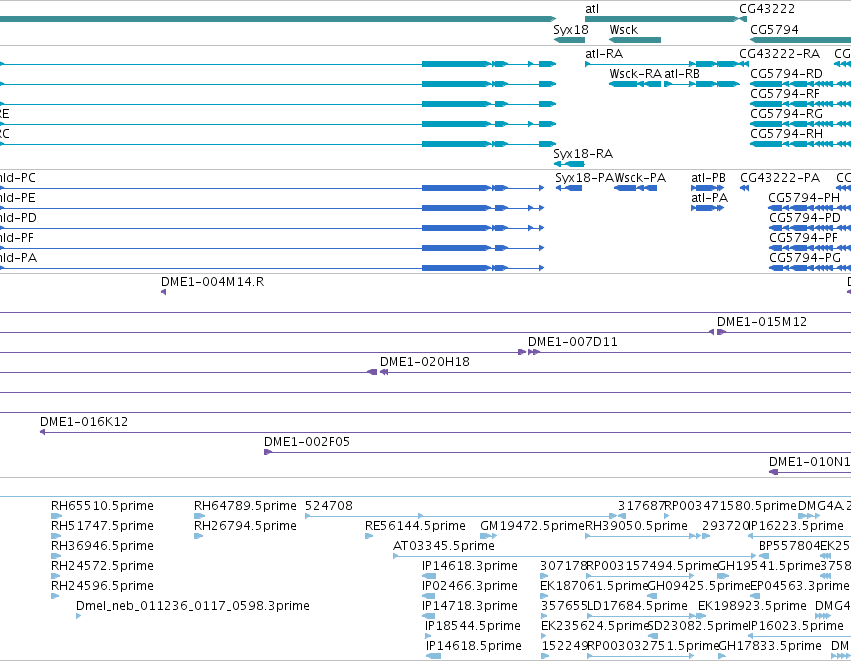Click the CG5794-RH transcript label
Viewport: 851px width, 661px height.
pos(786,134)
